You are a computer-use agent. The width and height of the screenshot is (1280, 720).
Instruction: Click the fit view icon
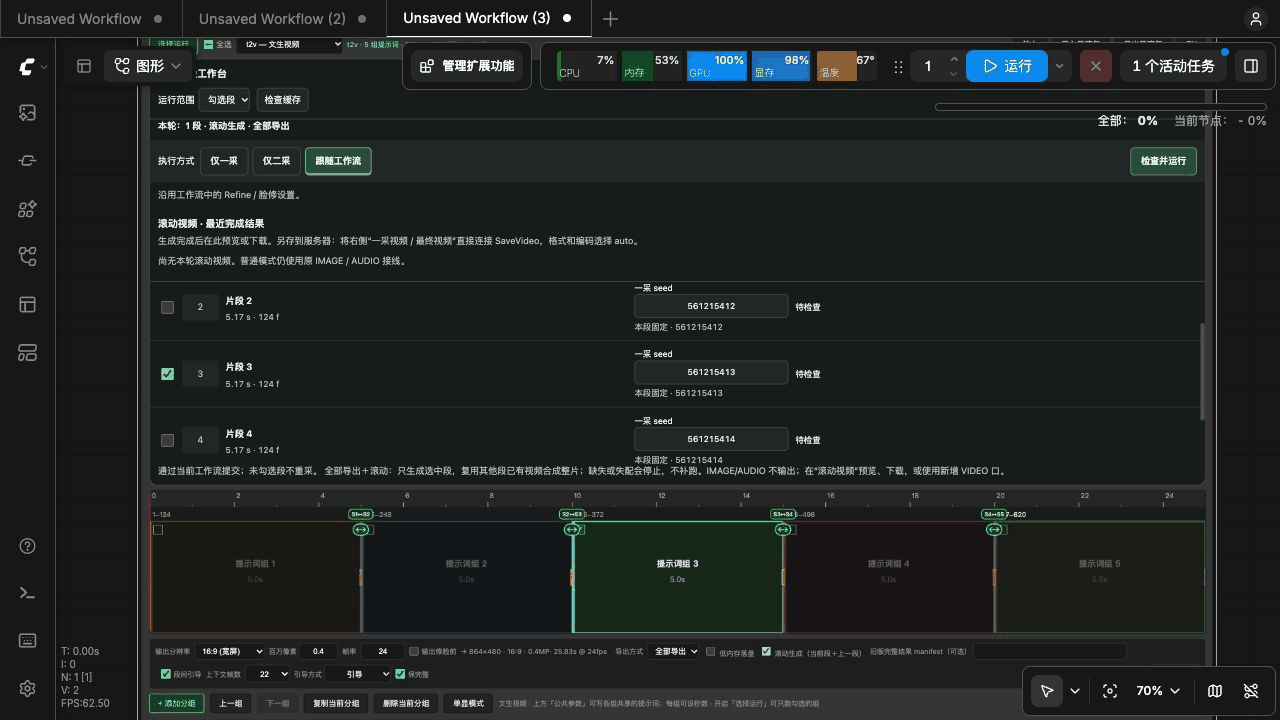pos(1110,691)
